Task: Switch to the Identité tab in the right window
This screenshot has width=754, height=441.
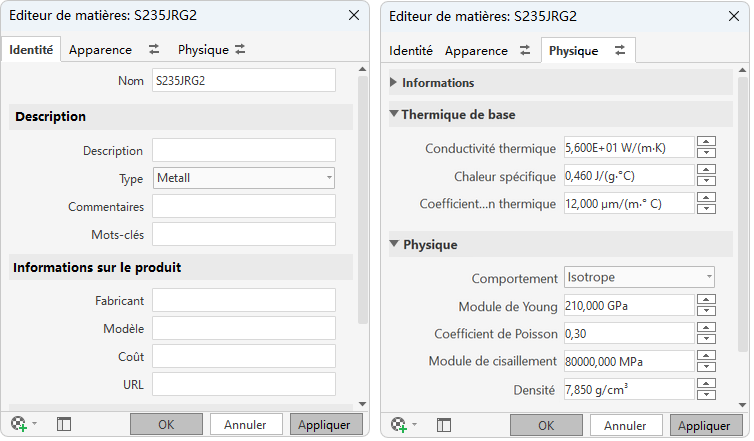Action: point(411,50)
